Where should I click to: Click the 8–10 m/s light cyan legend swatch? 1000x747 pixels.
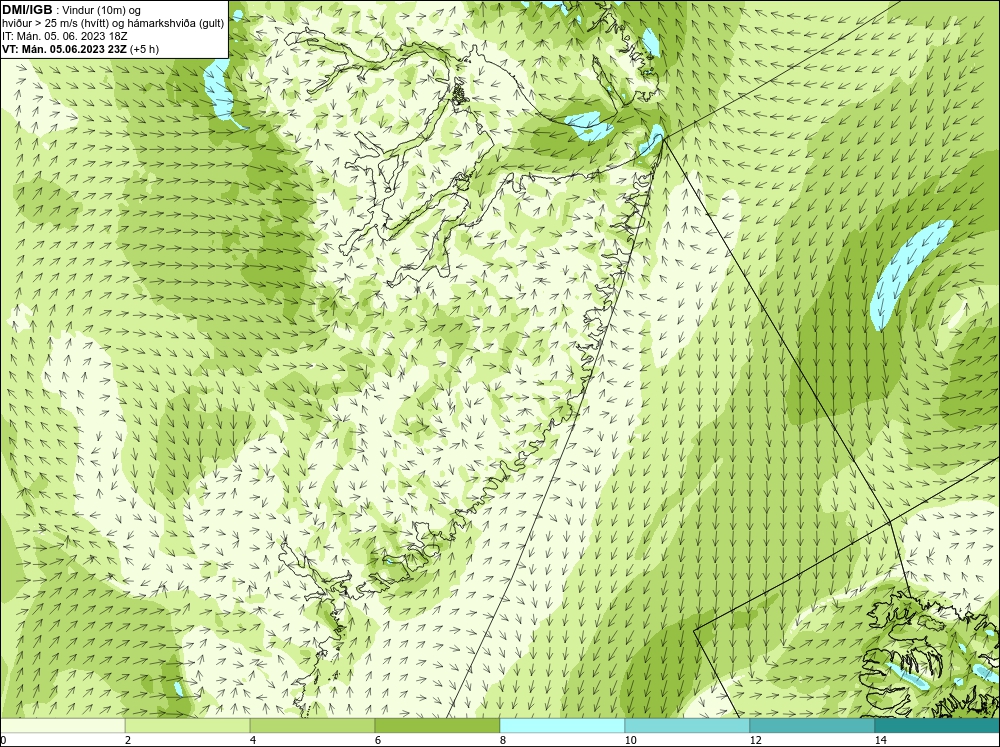click(562, 726)
